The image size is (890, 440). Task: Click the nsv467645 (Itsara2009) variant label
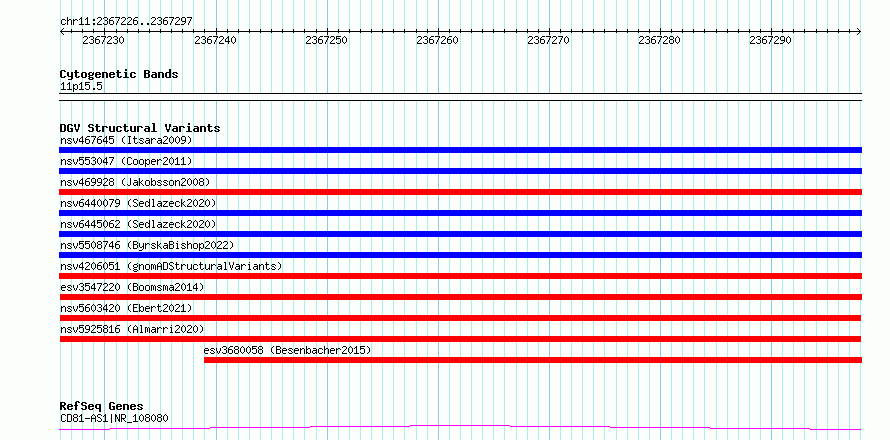126,140
